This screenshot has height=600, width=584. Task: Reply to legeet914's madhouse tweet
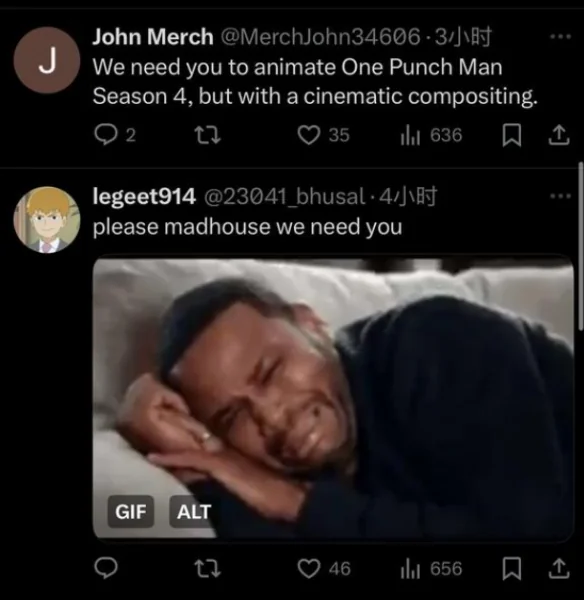(106, 568)
